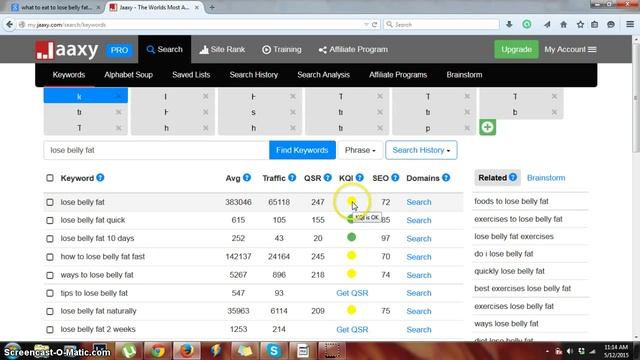
Task: Open Related help icon
Action: (513, 177)
